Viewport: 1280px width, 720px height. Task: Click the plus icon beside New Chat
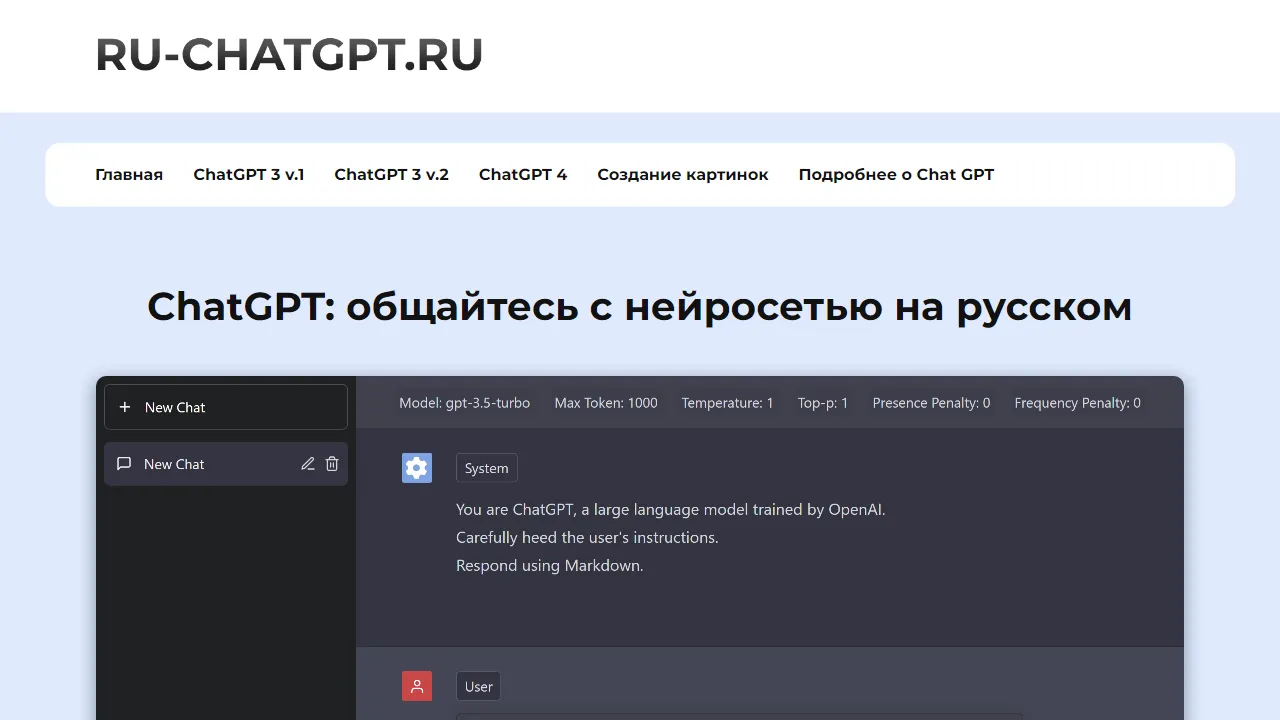coord(125,407)
